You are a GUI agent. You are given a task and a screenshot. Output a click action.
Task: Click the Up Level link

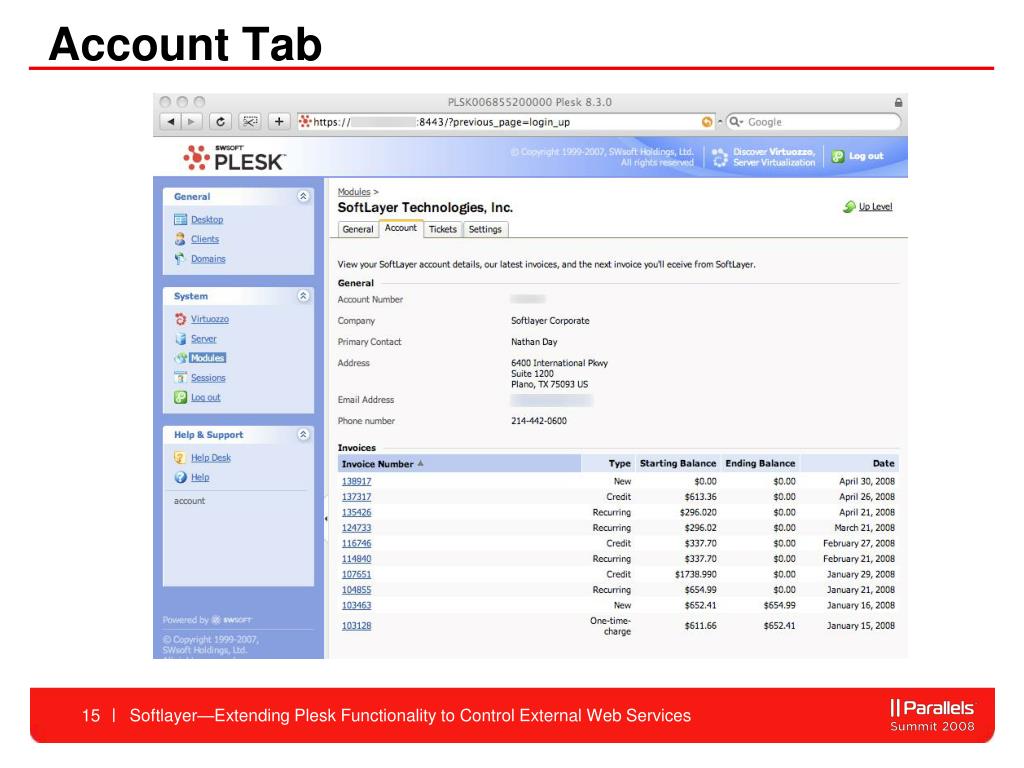click(875, 206)
